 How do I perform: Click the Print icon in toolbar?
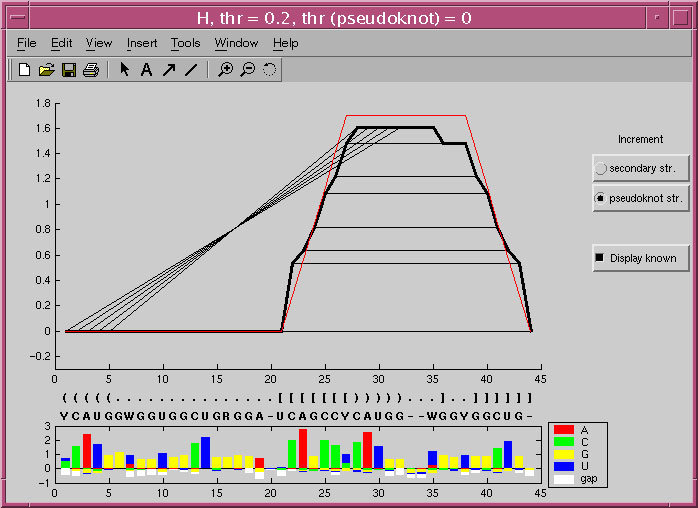coord(91,70)
